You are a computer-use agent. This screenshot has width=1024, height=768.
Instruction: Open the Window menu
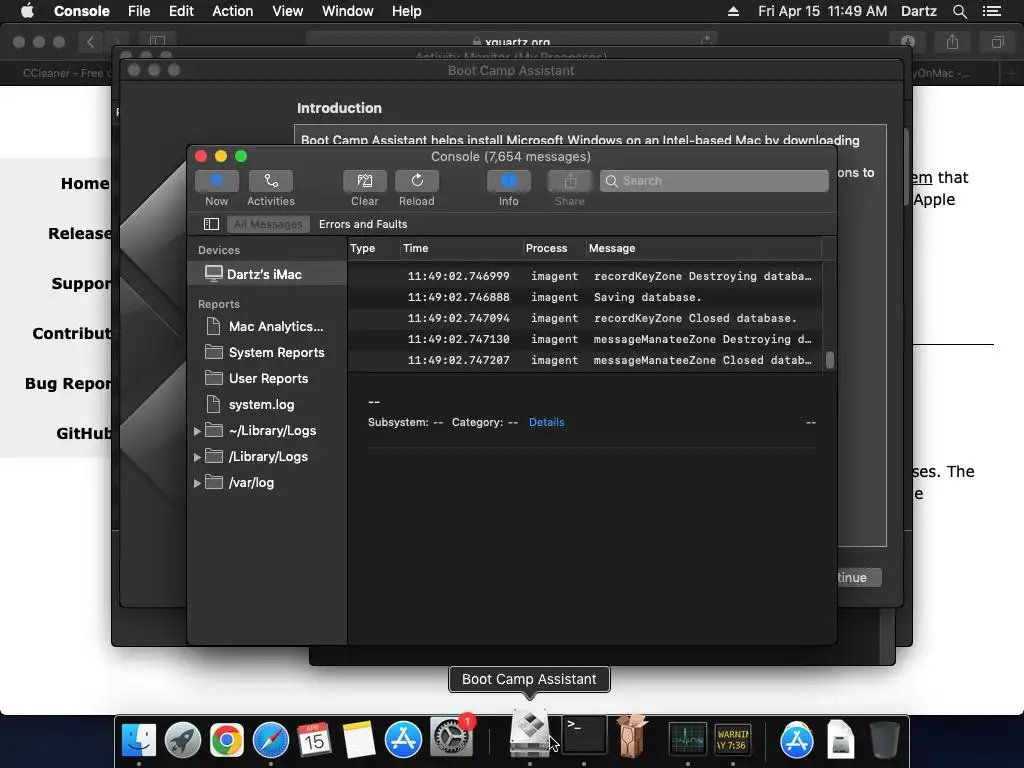tap(347, 11)
